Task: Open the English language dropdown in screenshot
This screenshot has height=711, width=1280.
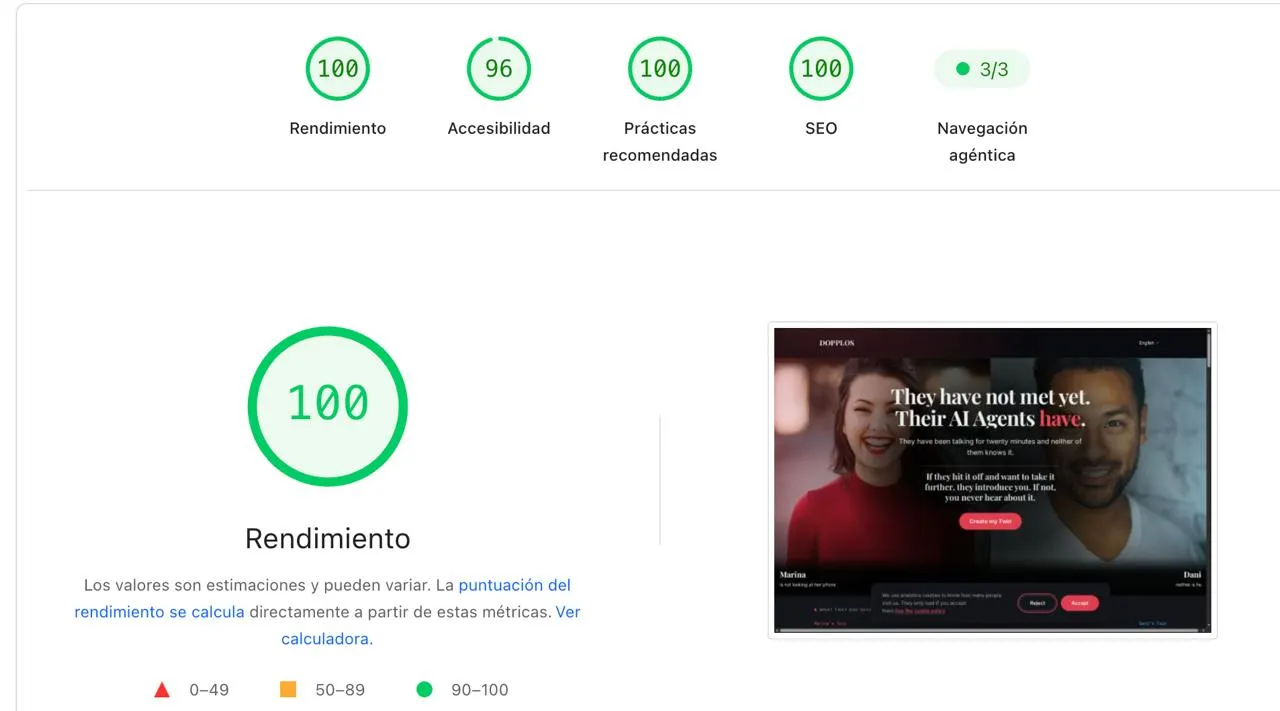Action: [1148, 343]
